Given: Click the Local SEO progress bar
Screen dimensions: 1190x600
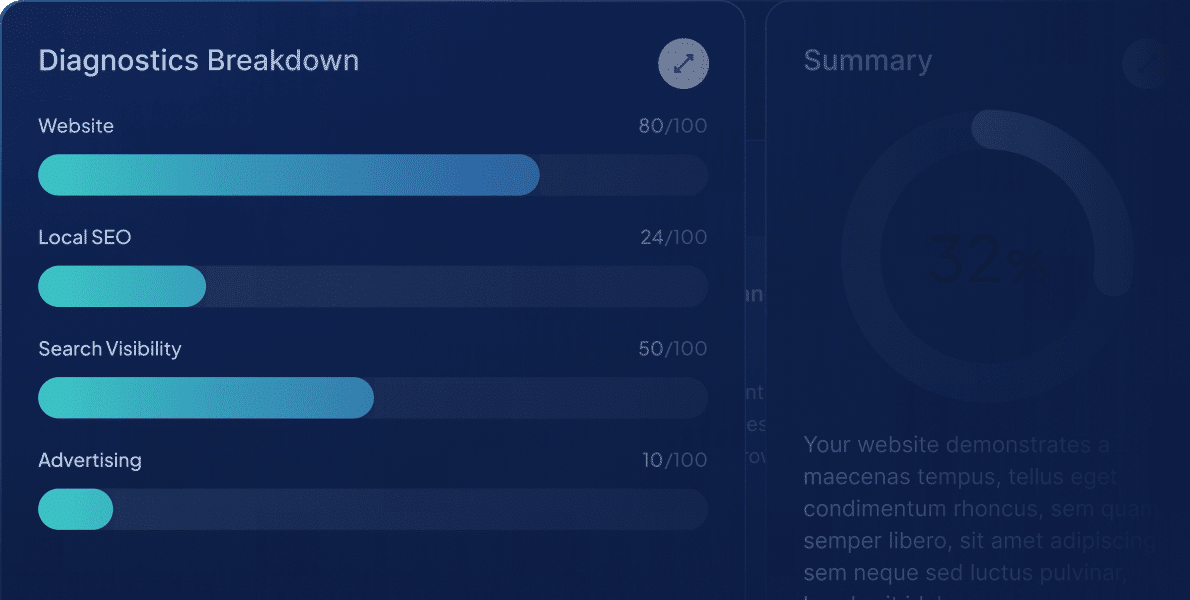Looking at the screenshot, I should pyautogui.click(x=122, y=287).
